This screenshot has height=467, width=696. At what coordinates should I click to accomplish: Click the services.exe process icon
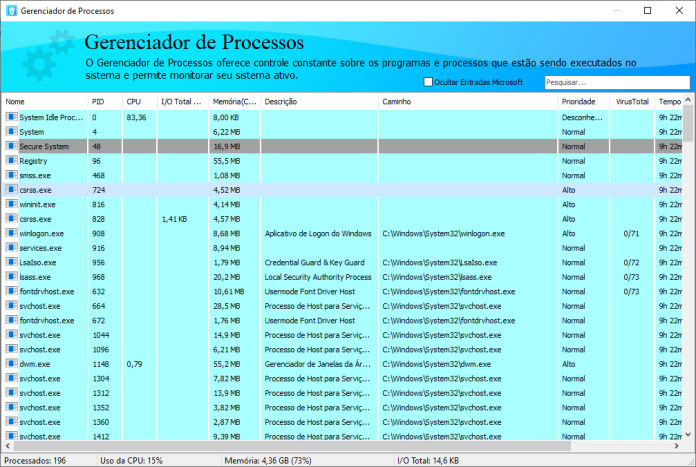point(12,247)
